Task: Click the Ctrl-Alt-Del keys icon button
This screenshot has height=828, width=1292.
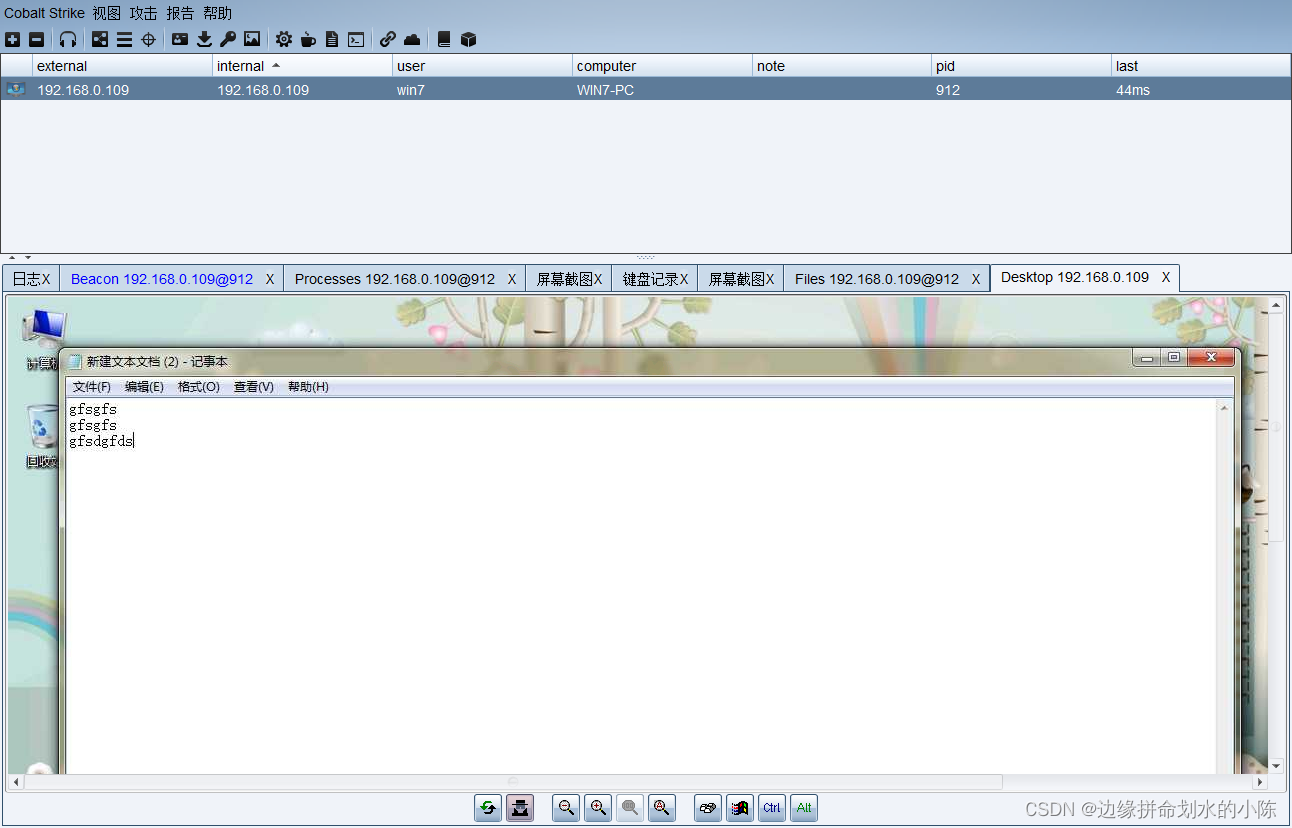Action: coord(708,808)
